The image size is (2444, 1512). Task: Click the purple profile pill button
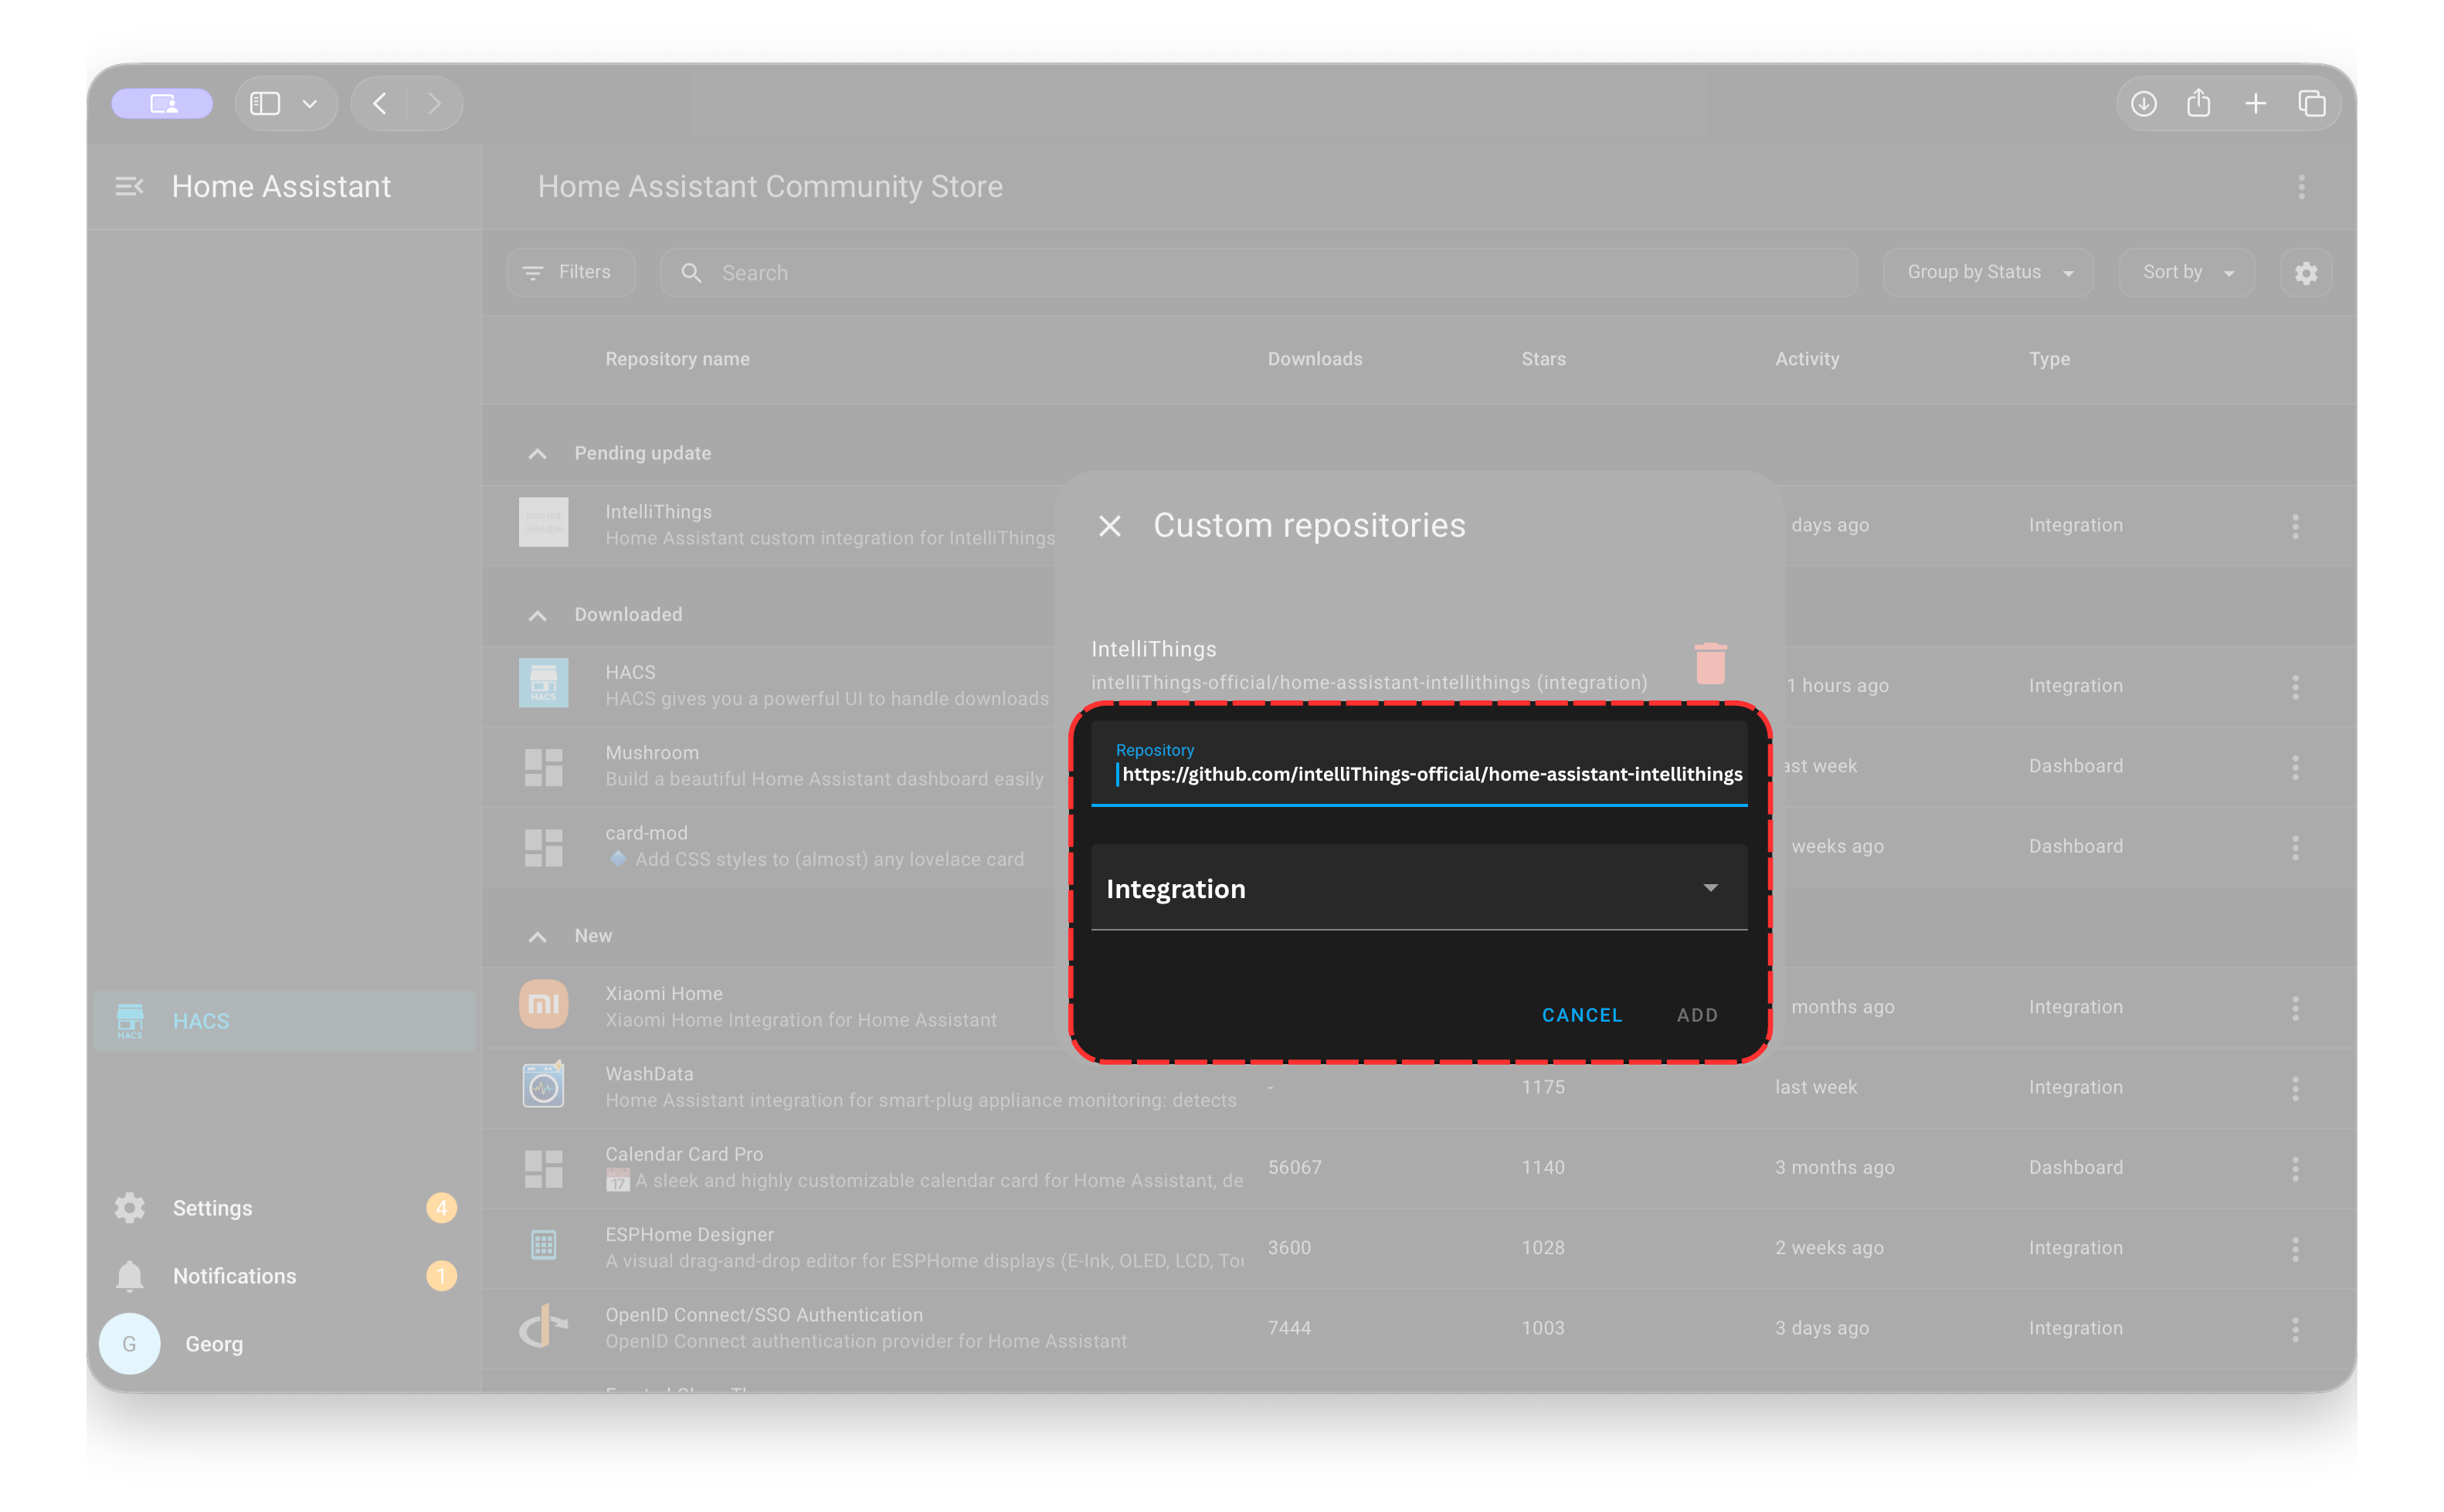point(162,103)
